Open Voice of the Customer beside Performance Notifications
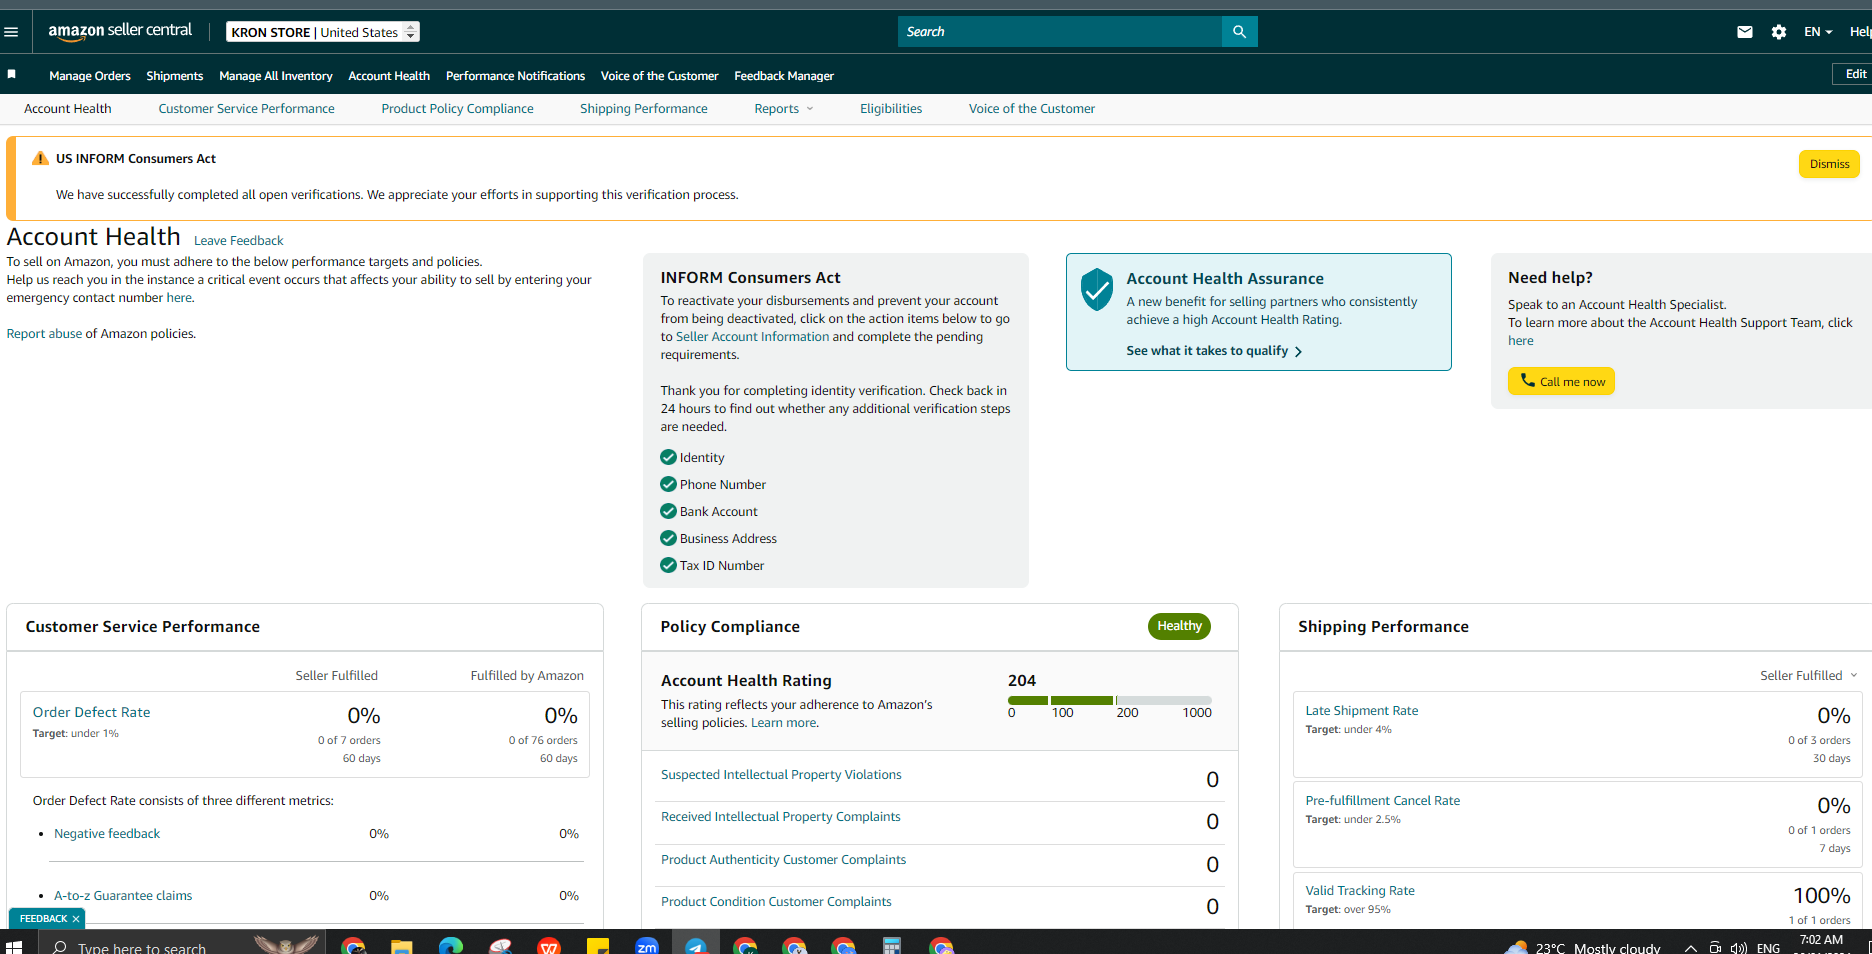Screen dimensions: 1872x954 (659, 76)
